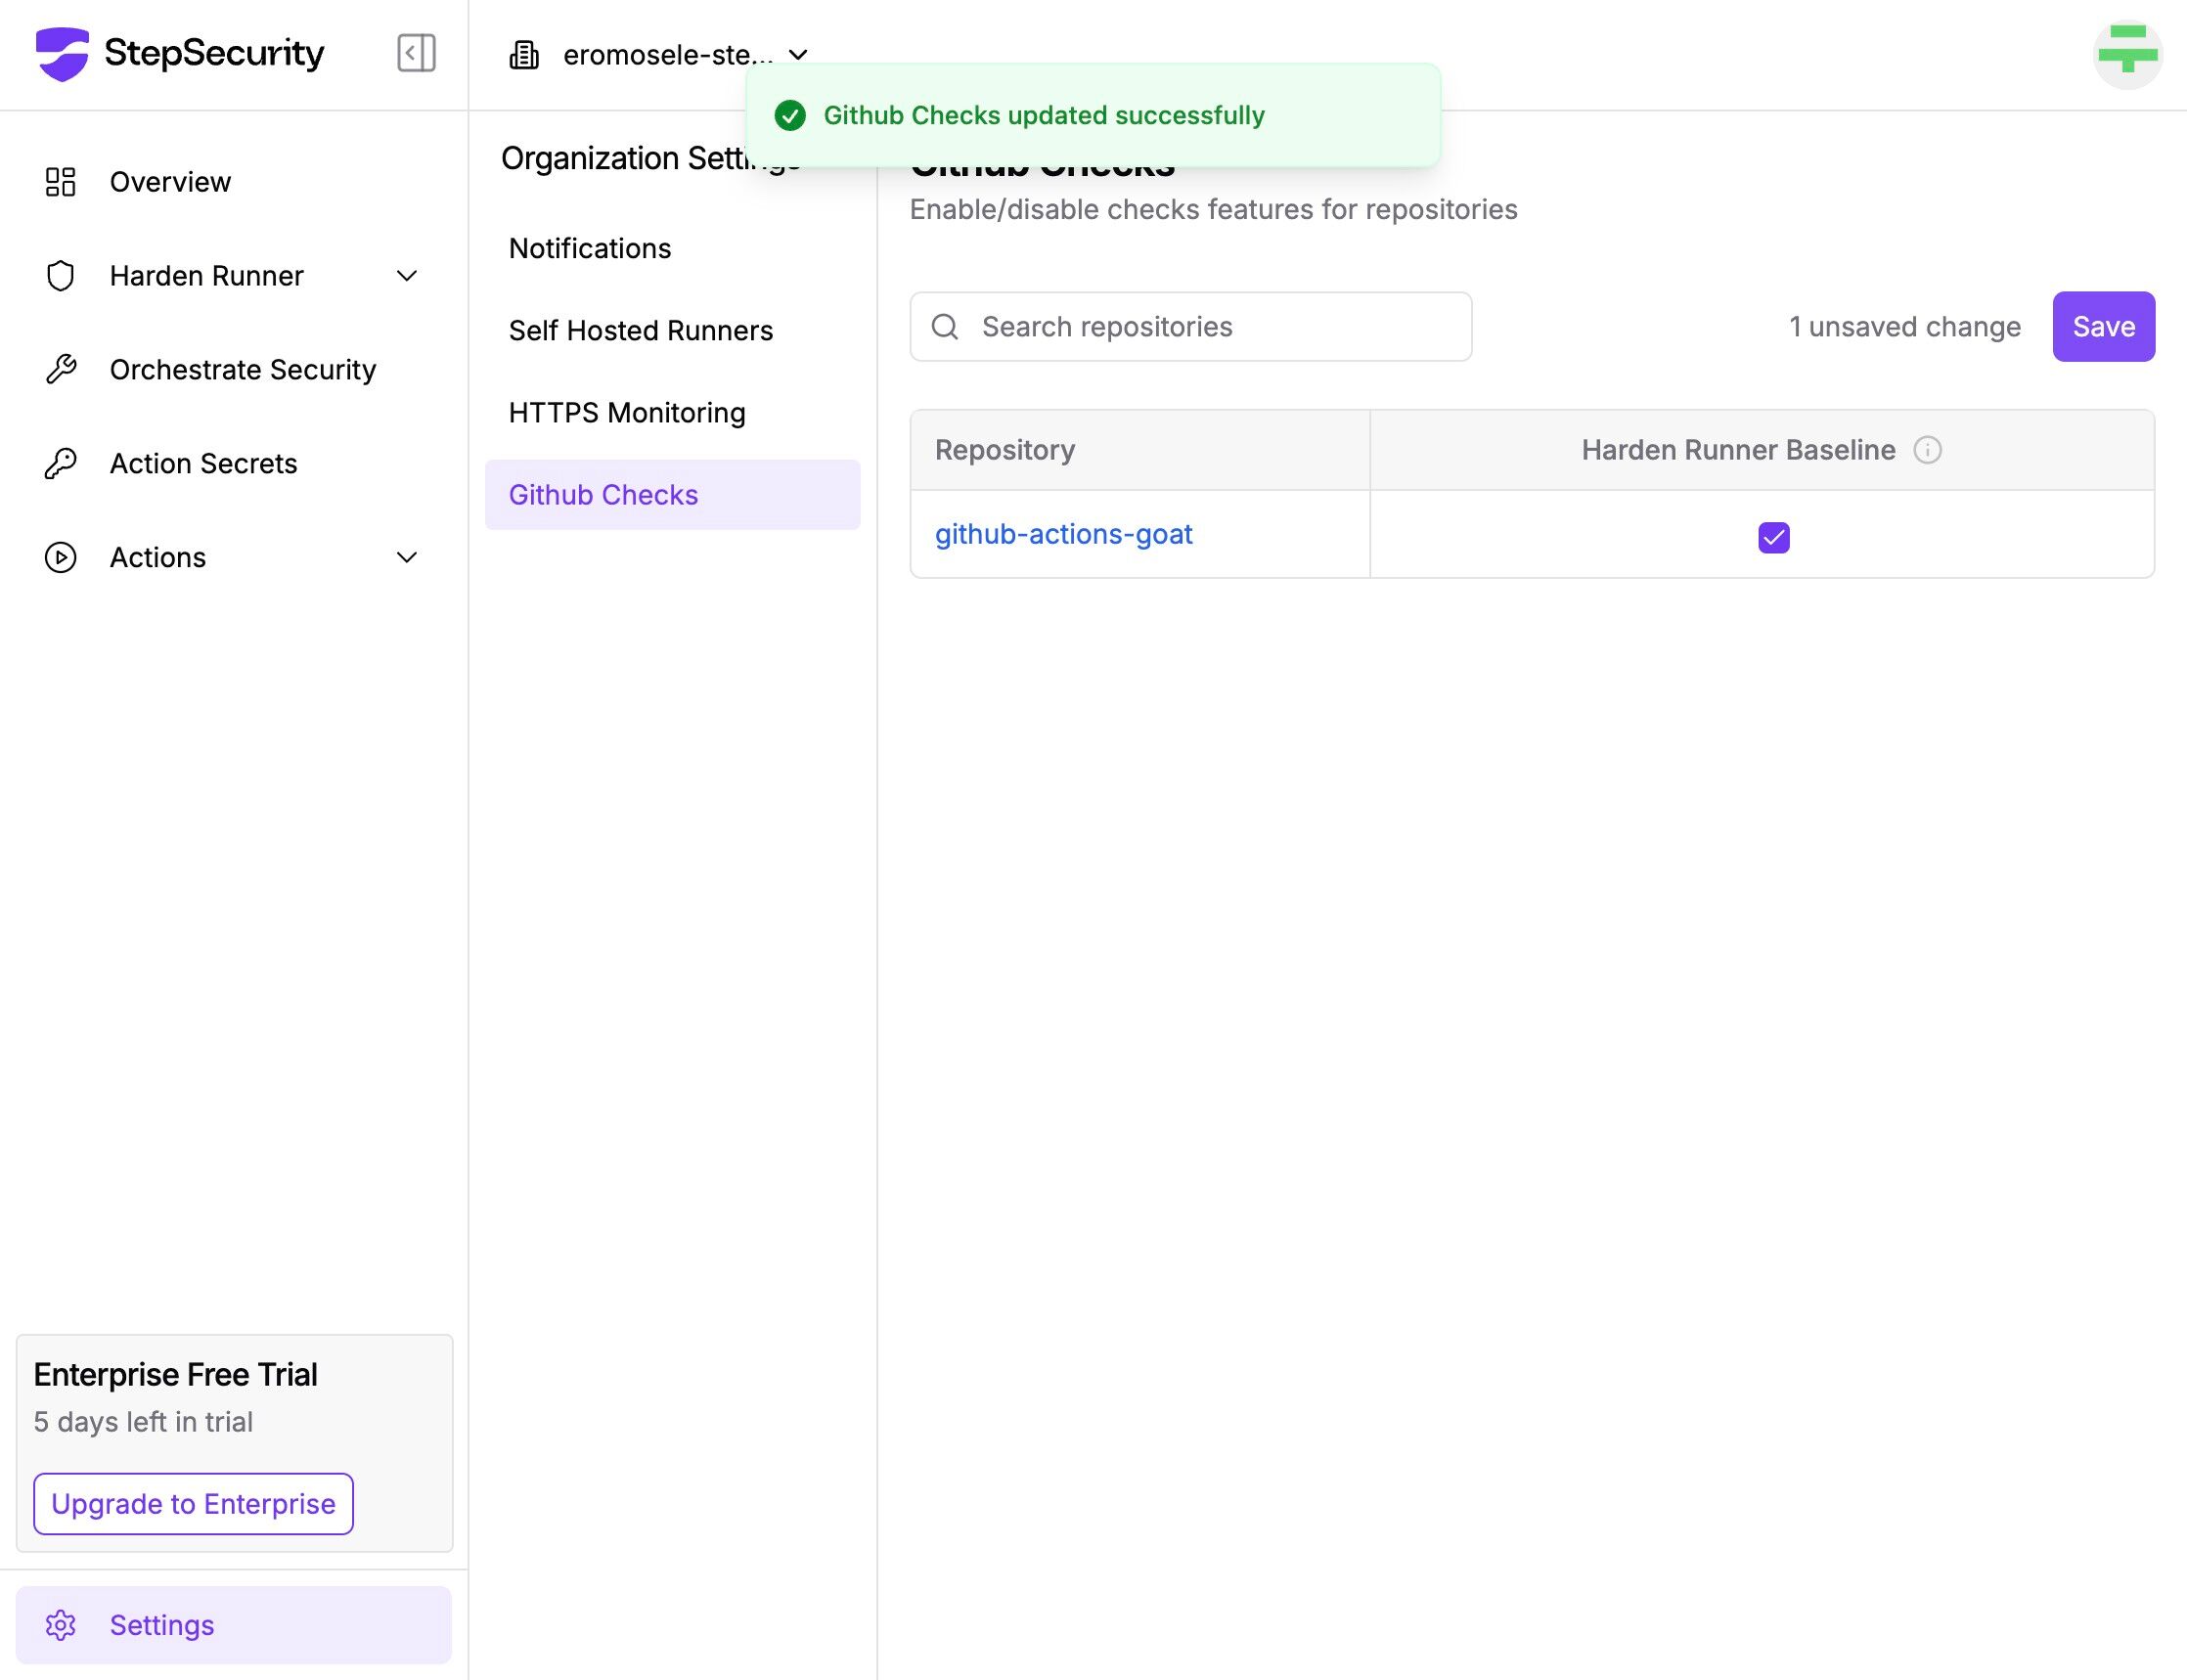This screenshot has width=2187, height=1680.
Task: Select the Self Hosted Runners tab
Action: tap(672, 331)
